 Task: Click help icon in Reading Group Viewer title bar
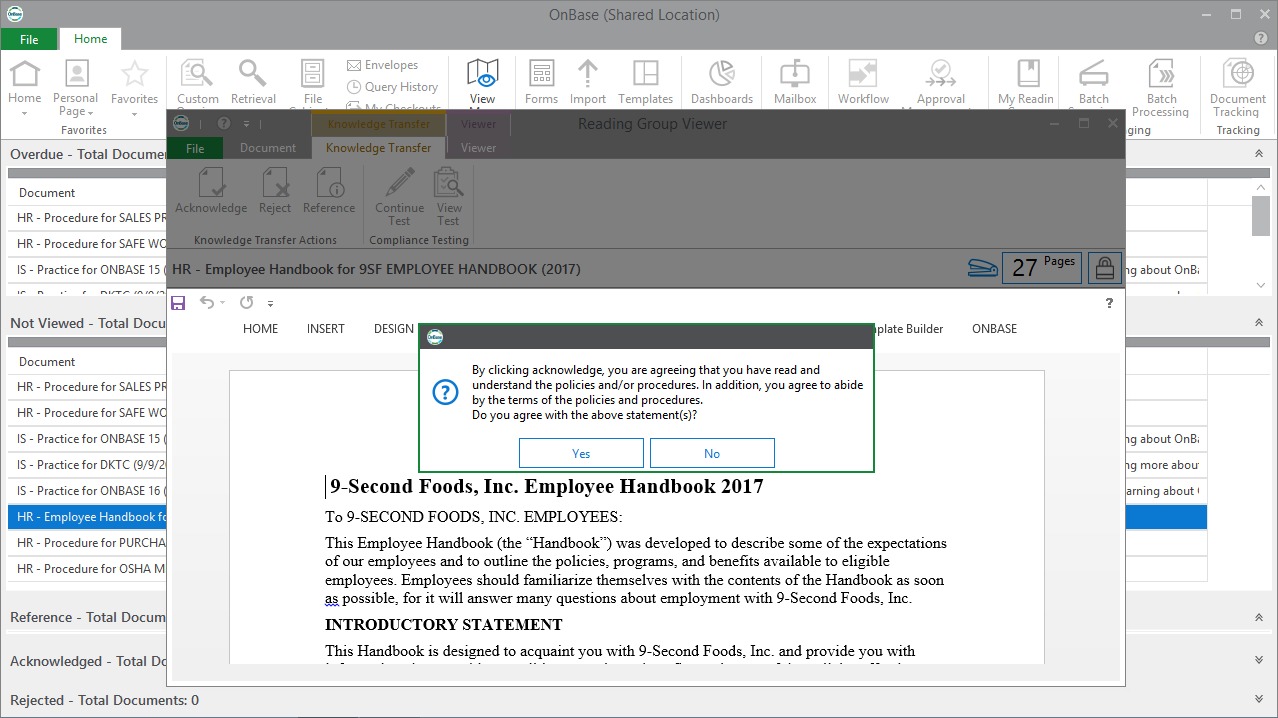pos(223,124)
